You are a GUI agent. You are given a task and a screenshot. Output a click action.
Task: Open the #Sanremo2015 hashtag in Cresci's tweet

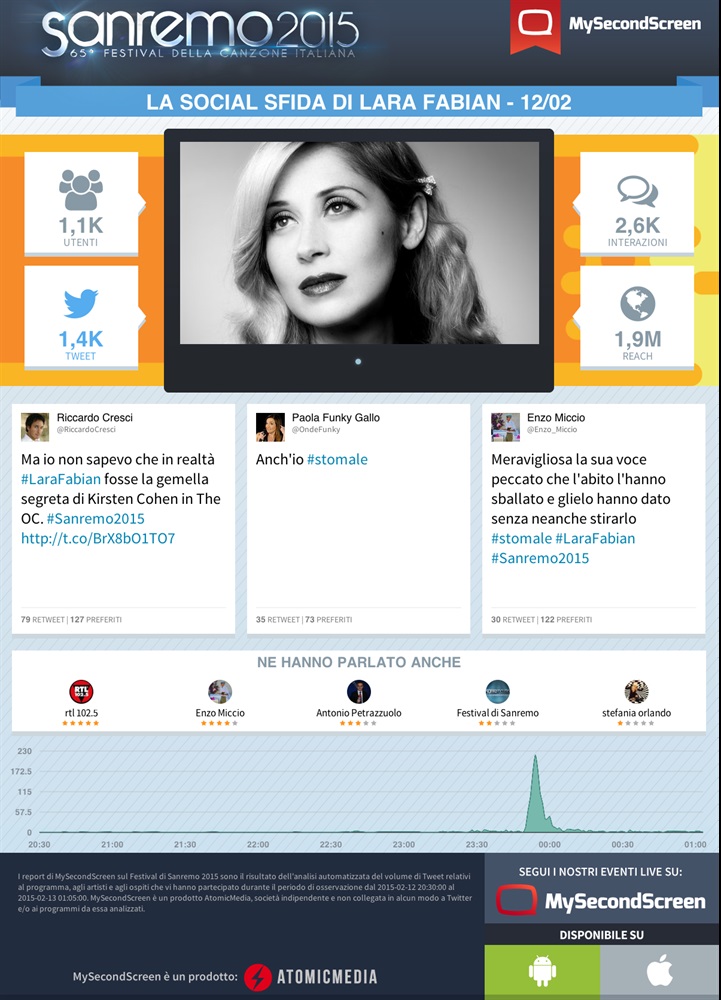[x=96, y=518]
